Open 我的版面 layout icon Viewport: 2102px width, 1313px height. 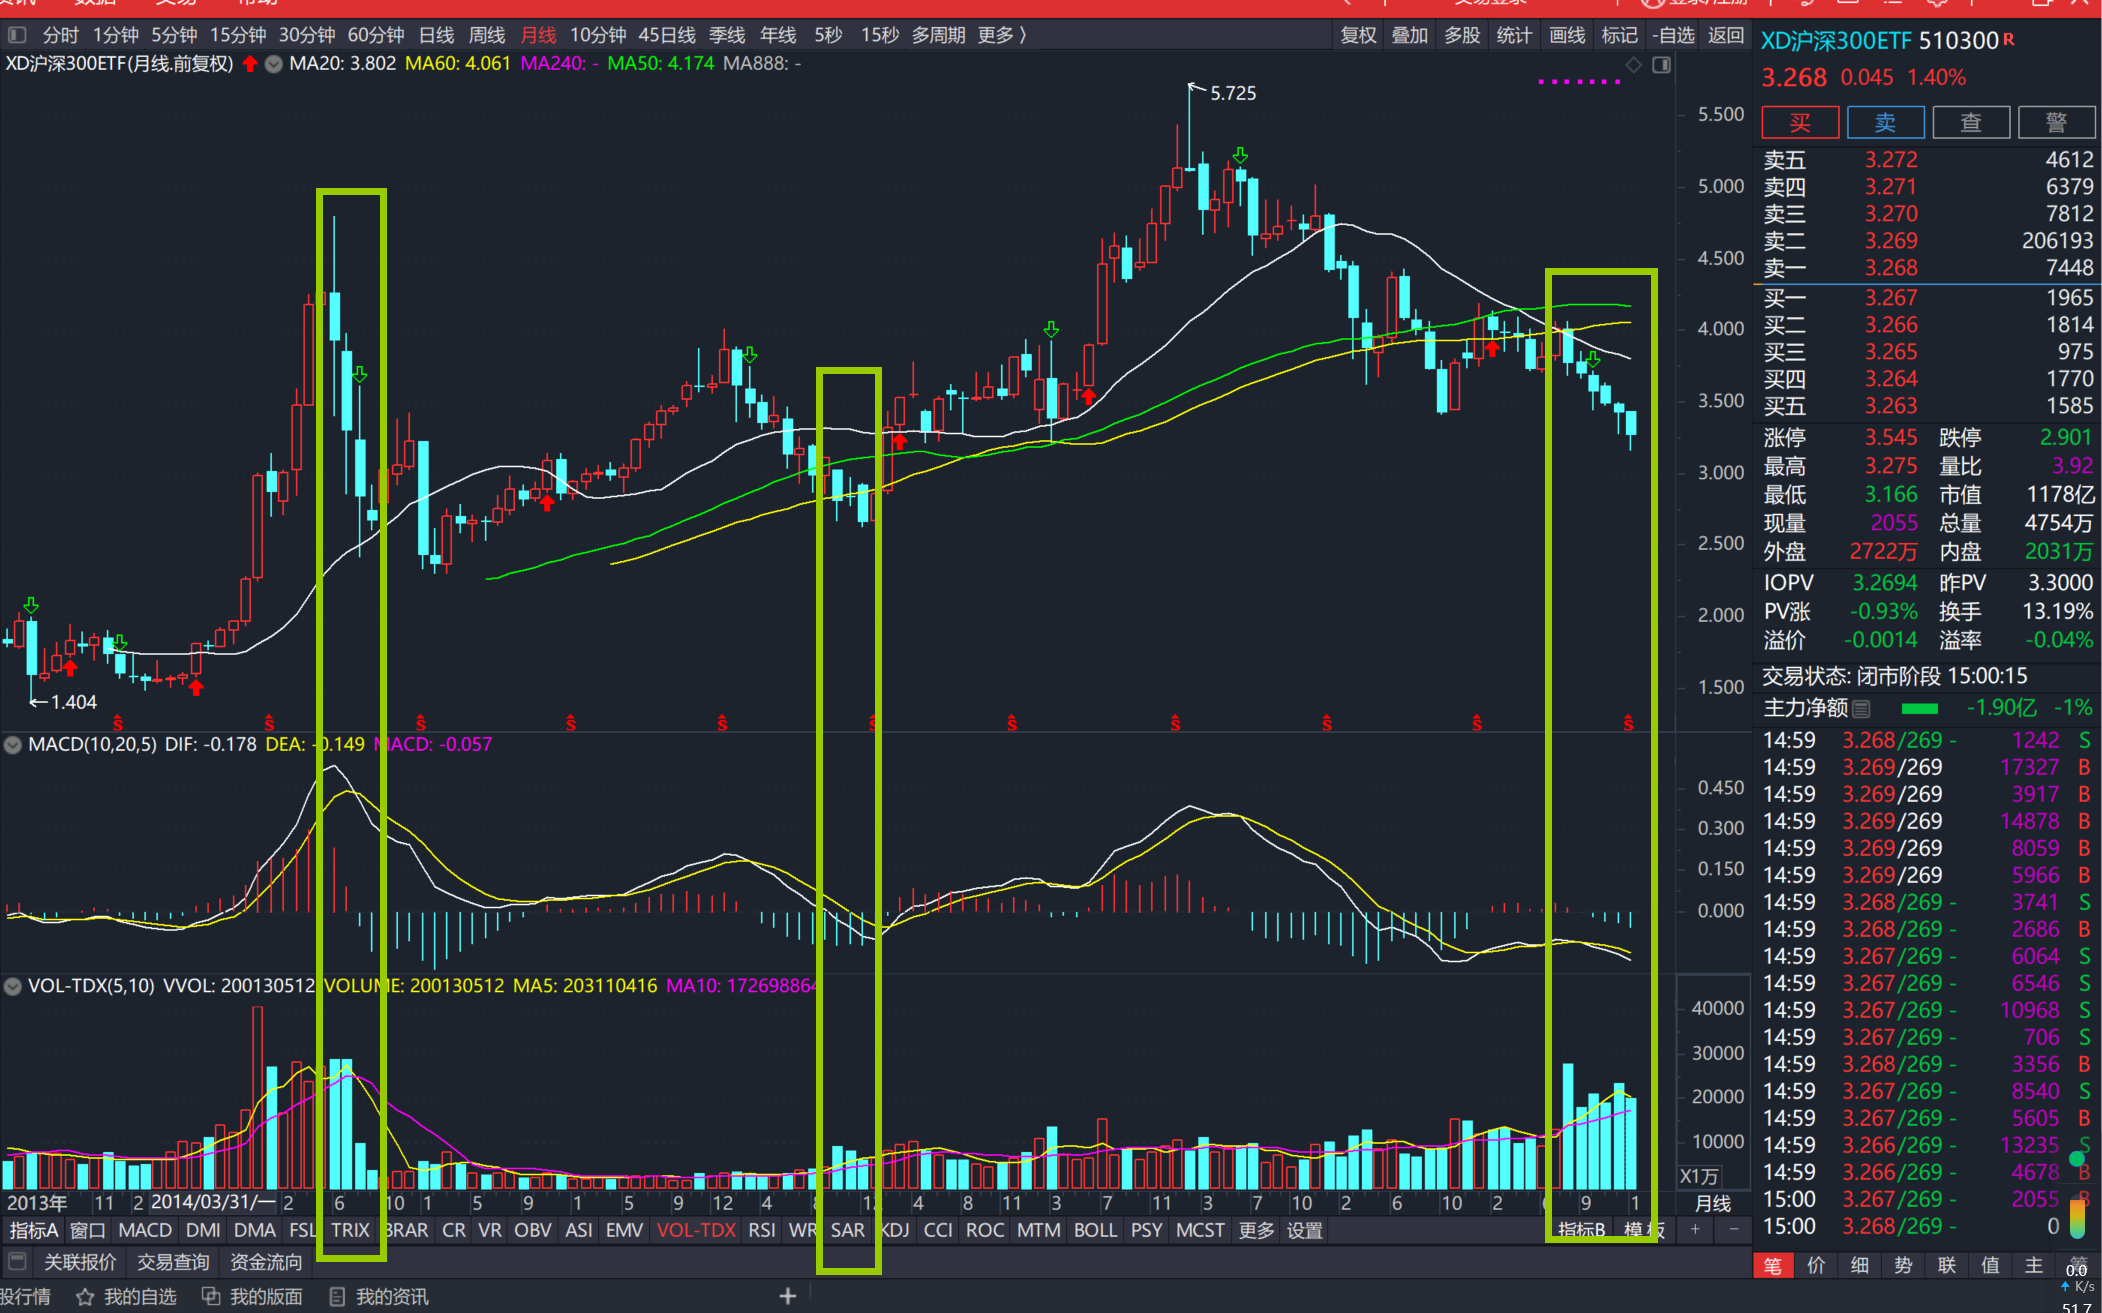[211, 1297]
